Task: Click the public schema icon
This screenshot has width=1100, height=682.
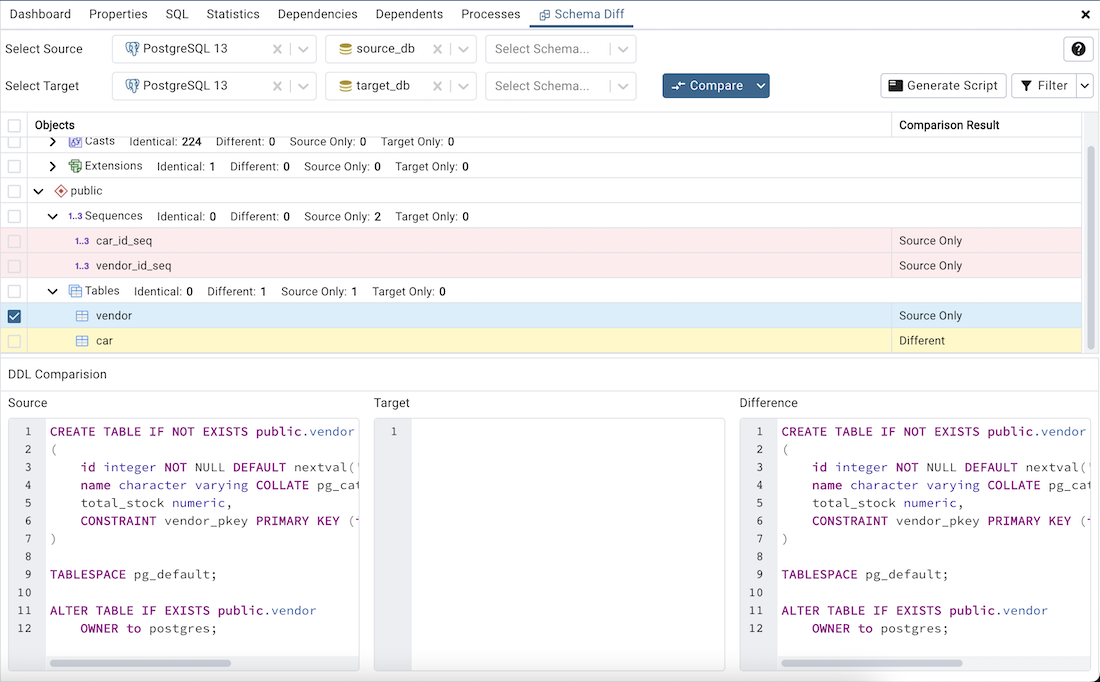Action: click(61, 190)
